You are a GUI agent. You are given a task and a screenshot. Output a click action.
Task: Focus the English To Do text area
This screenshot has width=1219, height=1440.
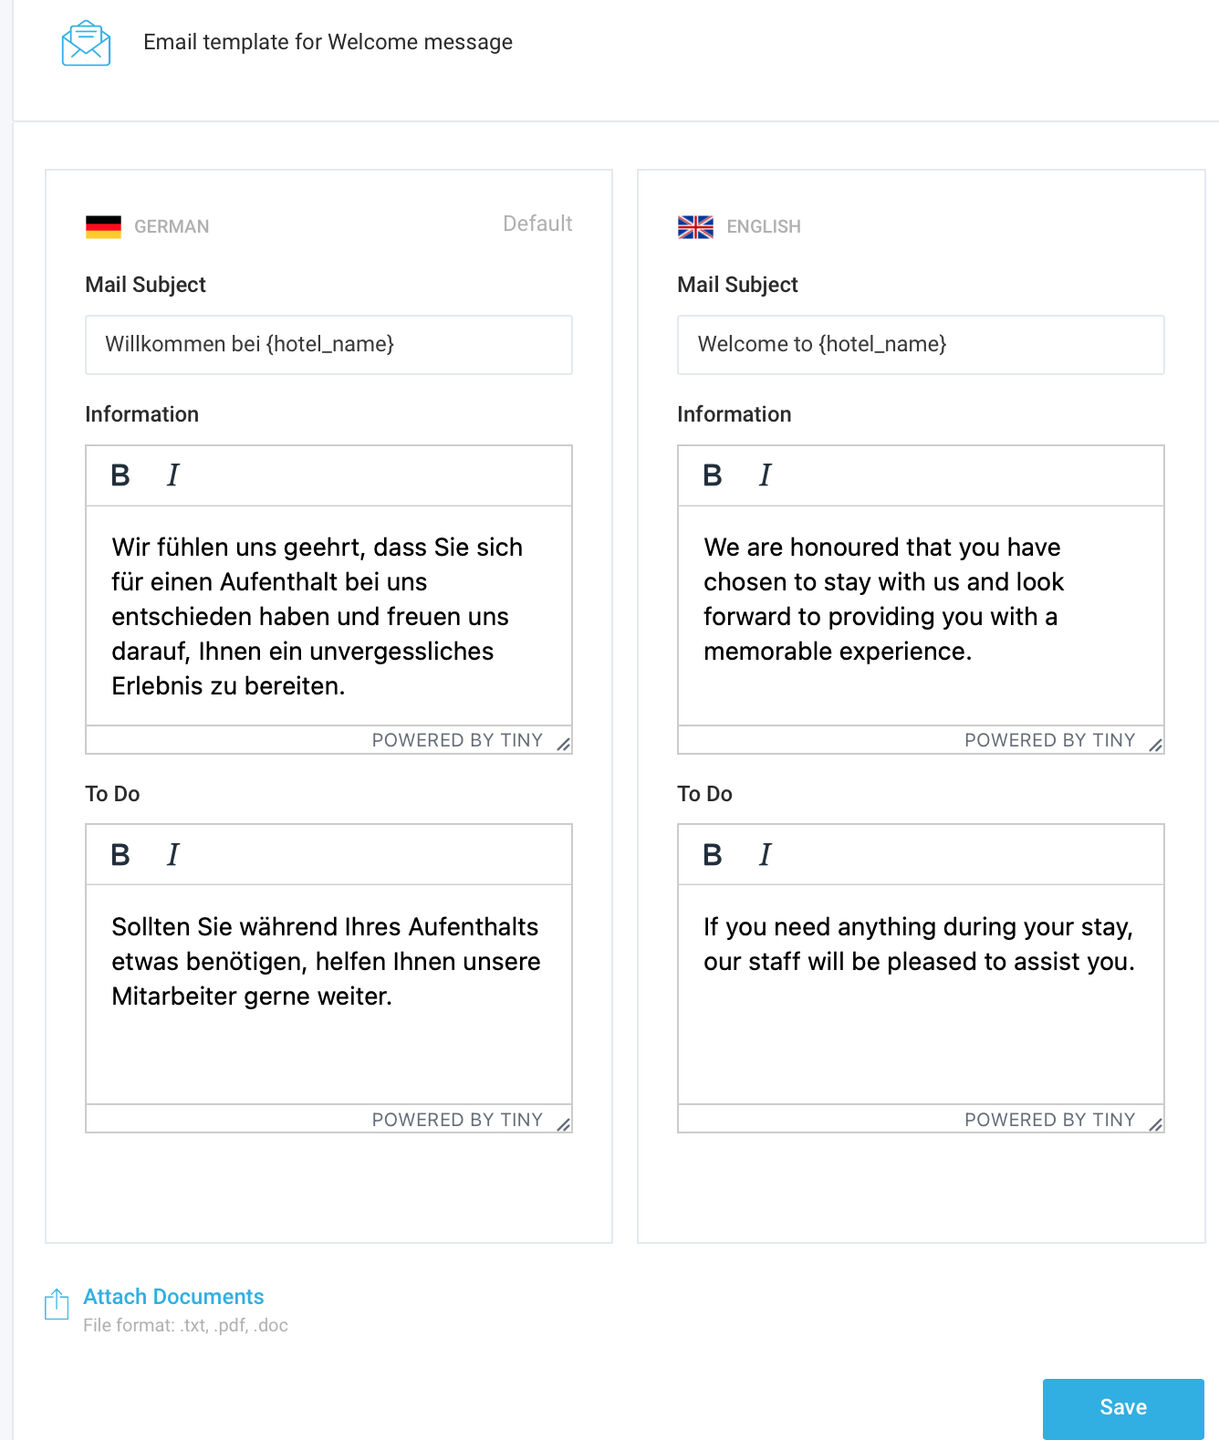[x=921, y=995]
